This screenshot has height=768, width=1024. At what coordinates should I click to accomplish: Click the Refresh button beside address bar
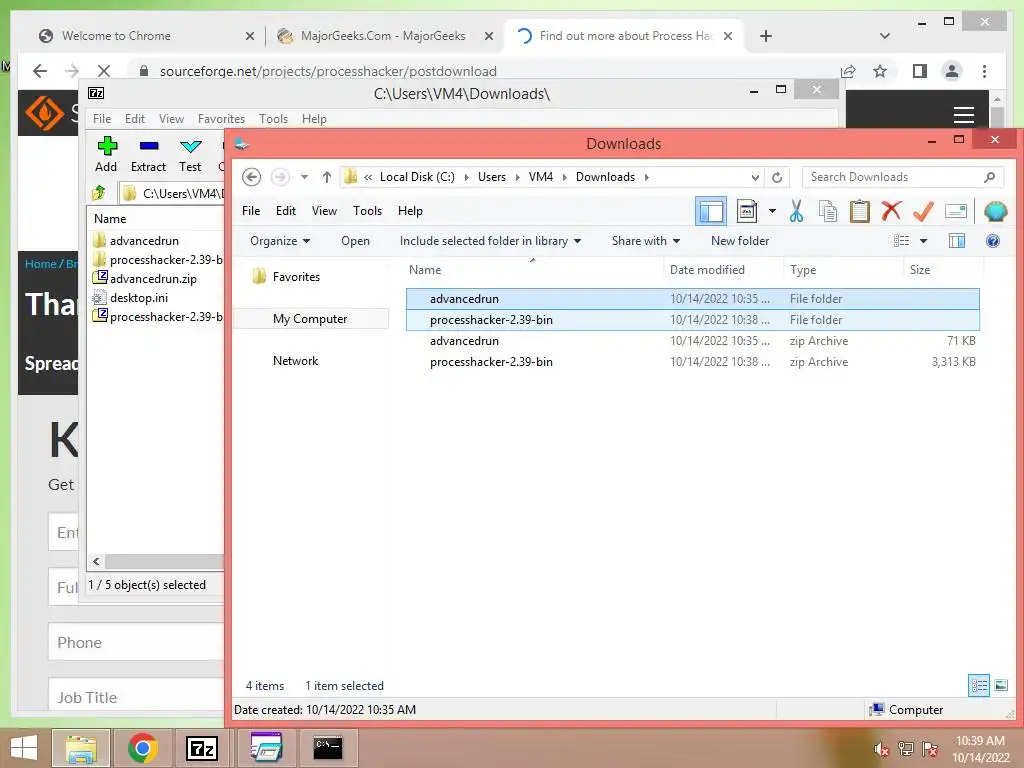776,177
